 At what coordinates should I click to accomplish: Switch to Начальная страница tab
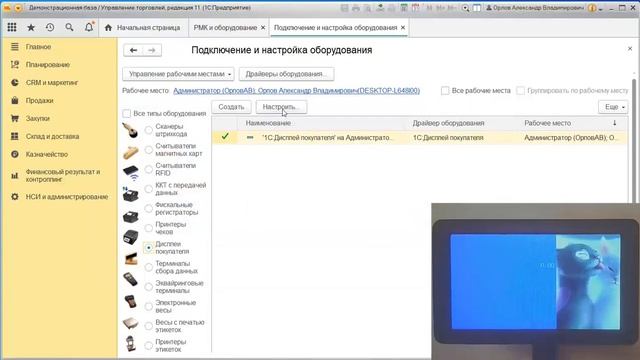tap(142, 28)
